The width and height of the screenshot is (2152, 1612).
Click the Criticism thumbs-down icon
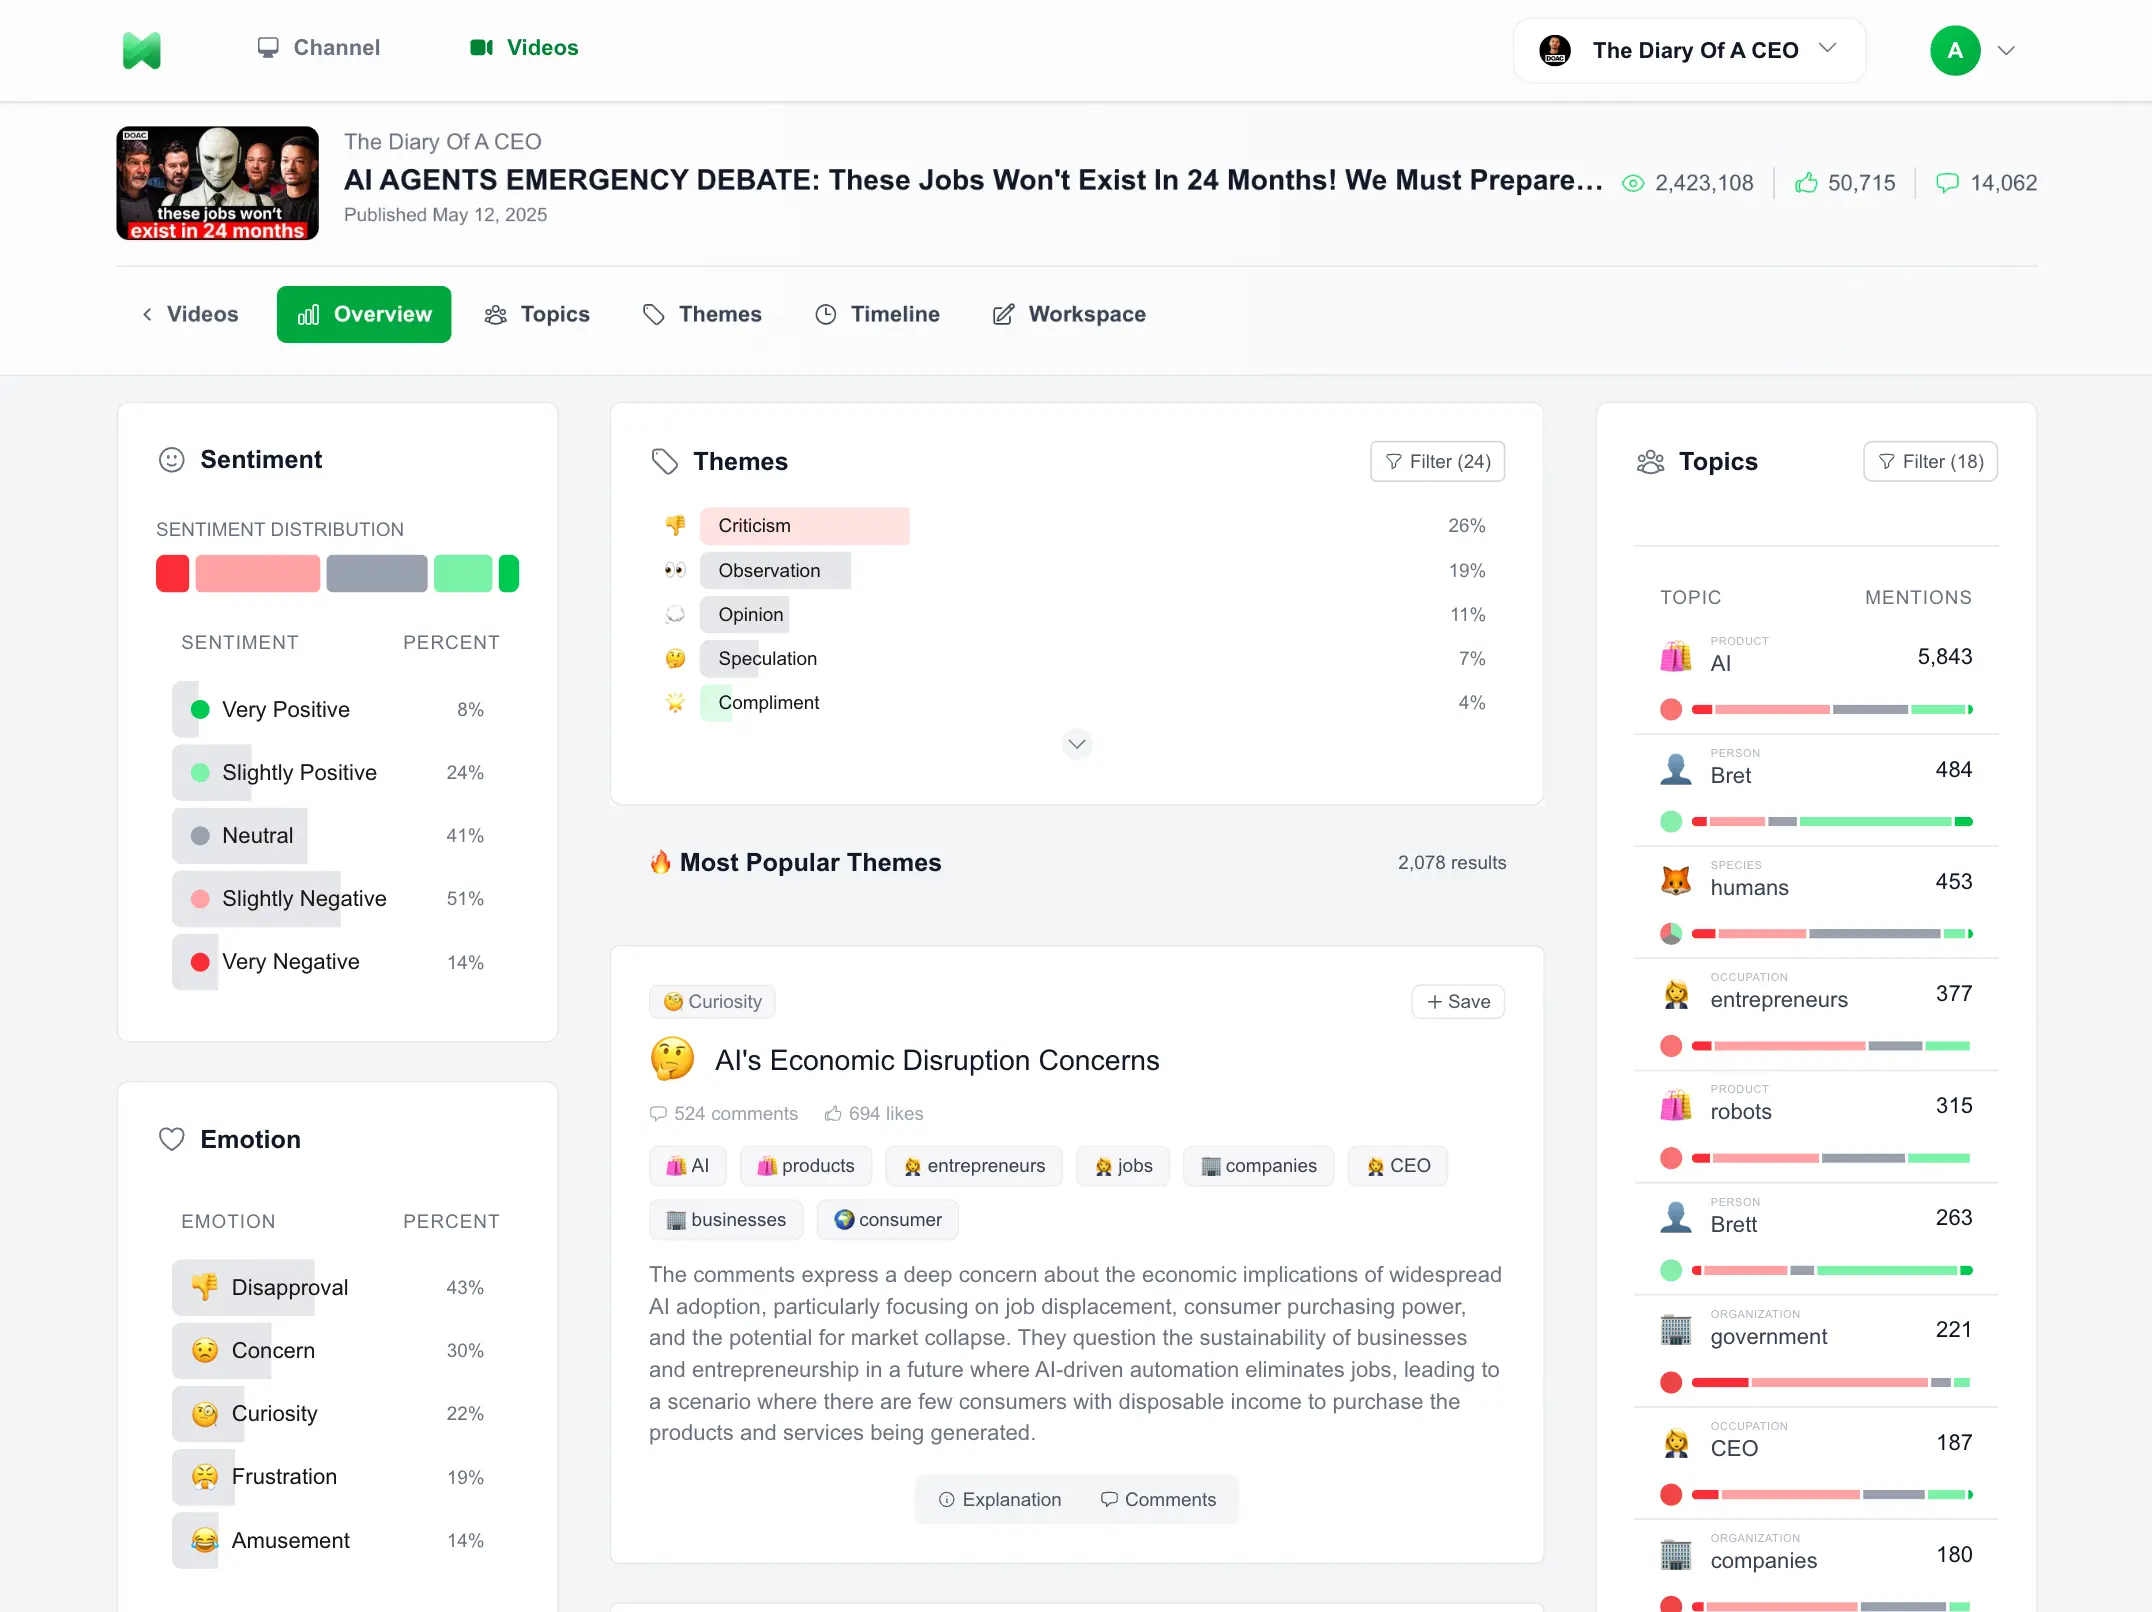pyautogui.click(x=676, y=525)
